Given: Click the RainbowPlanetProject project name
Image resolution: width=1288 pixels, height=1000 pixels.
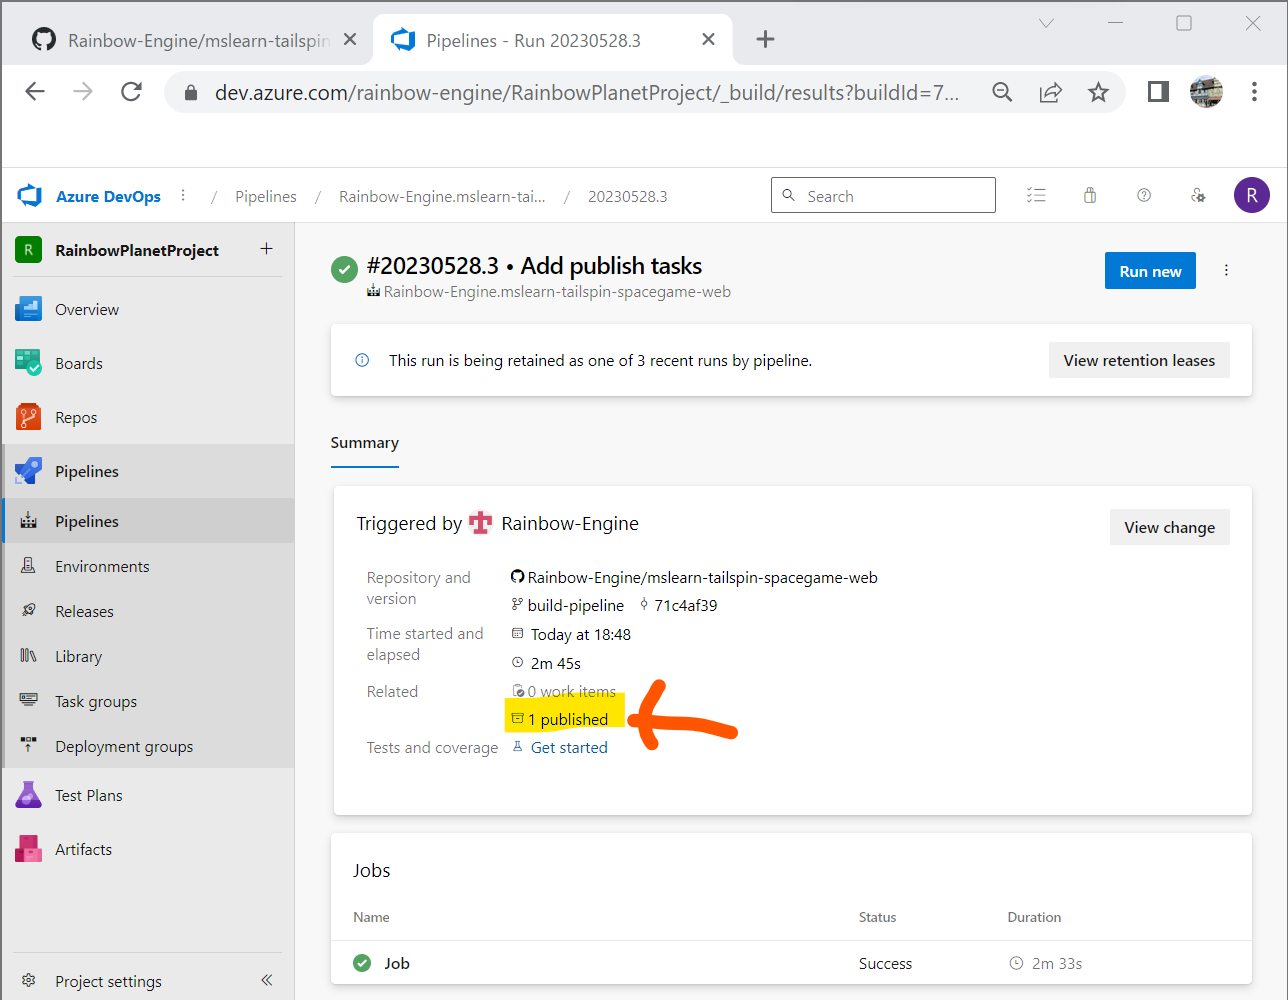Looking at the screenshot, I should point(137,250).
